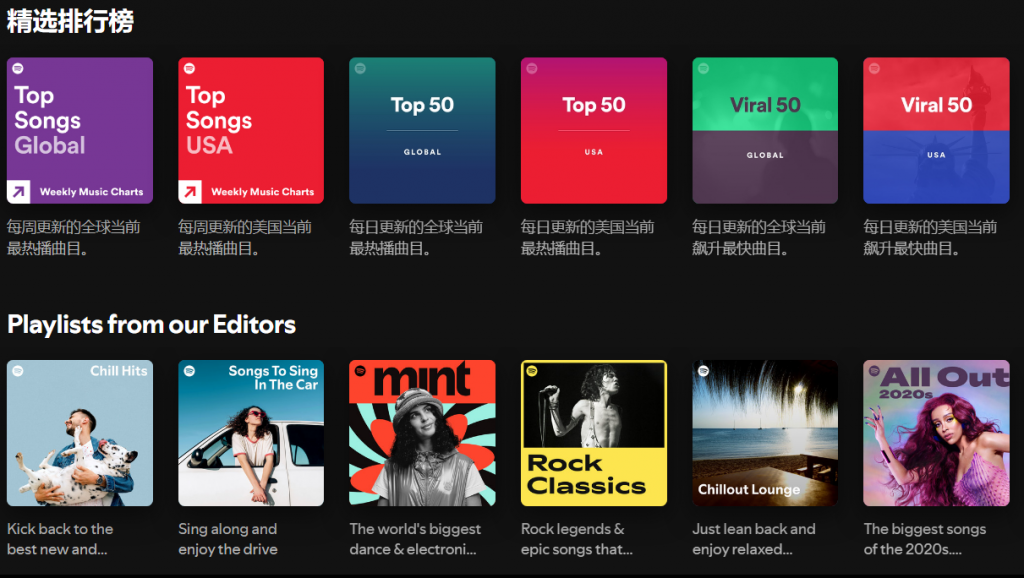Open the Viral 50 USA playlist cover

pos(936,131)
